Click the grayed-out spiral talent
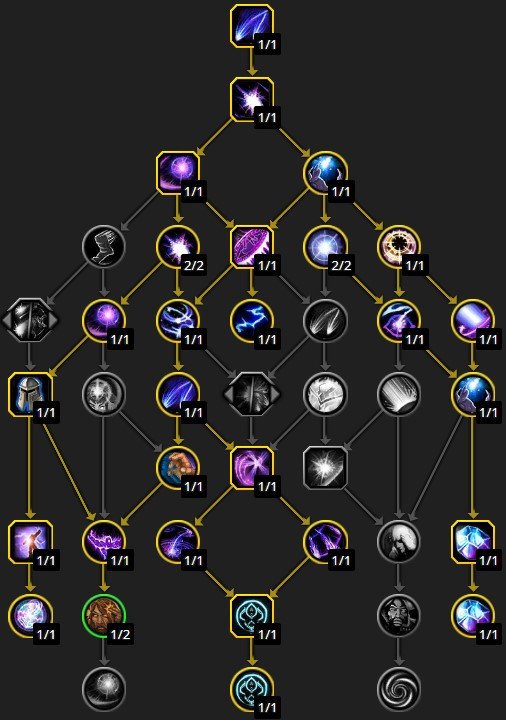This screenshot has height=720, width=506. pos(399,689)
